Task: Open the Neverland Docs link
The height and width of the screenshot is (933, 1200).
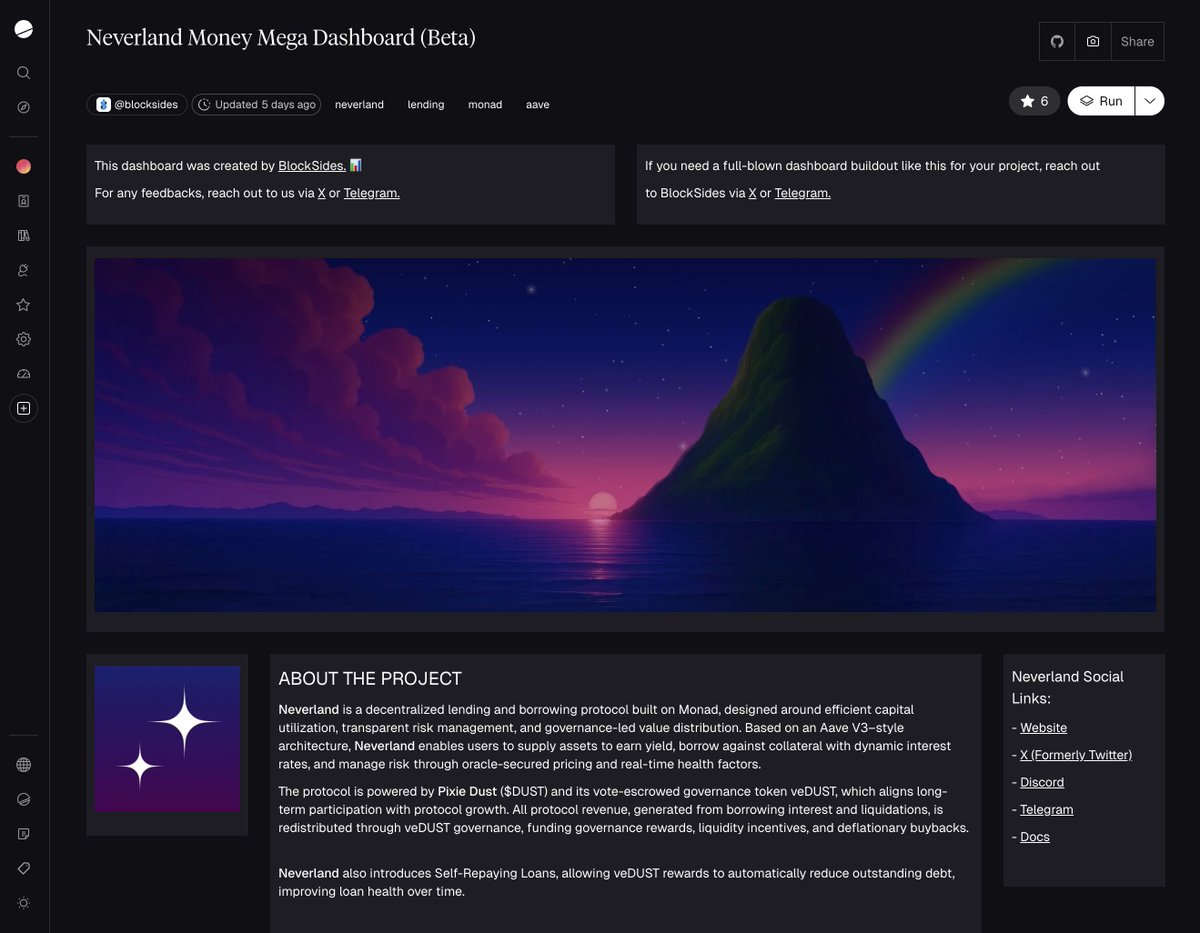Action: click(1035, 836)
